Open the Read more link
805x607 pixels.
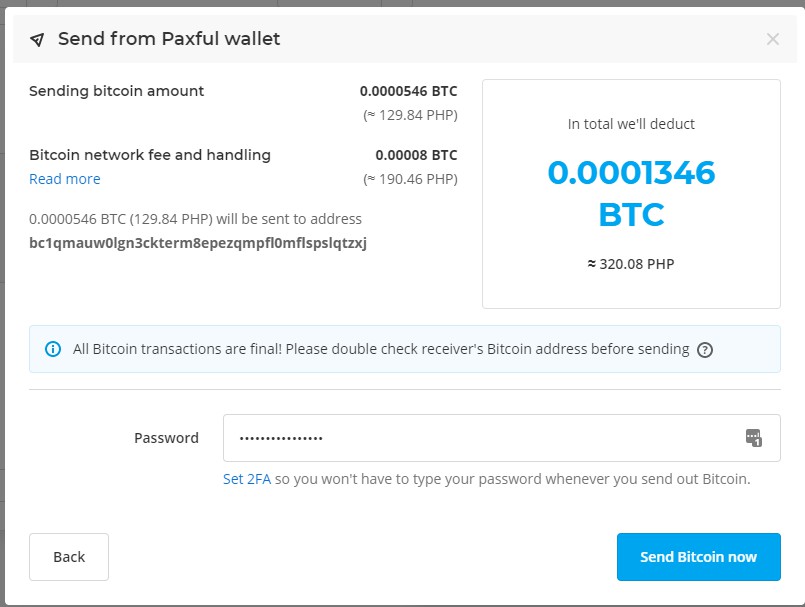pos(65,179)
